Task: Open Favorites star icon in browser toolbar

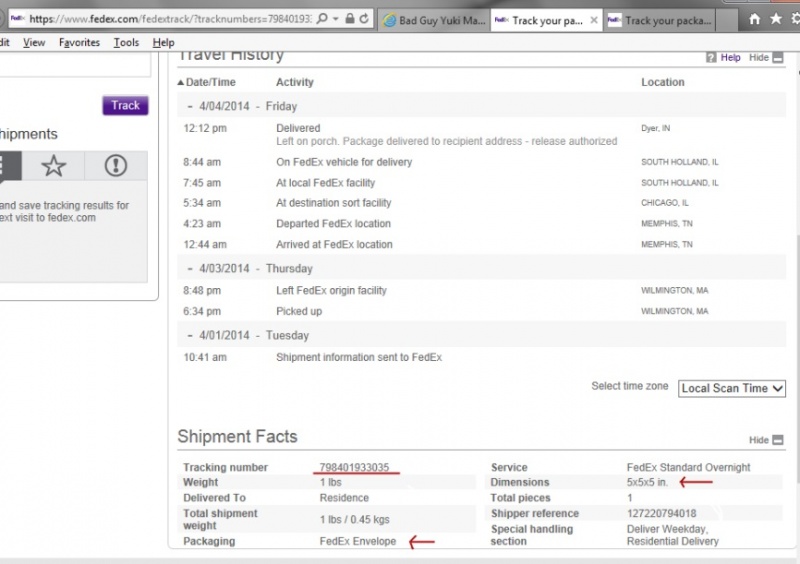Action: click(776, 19)
